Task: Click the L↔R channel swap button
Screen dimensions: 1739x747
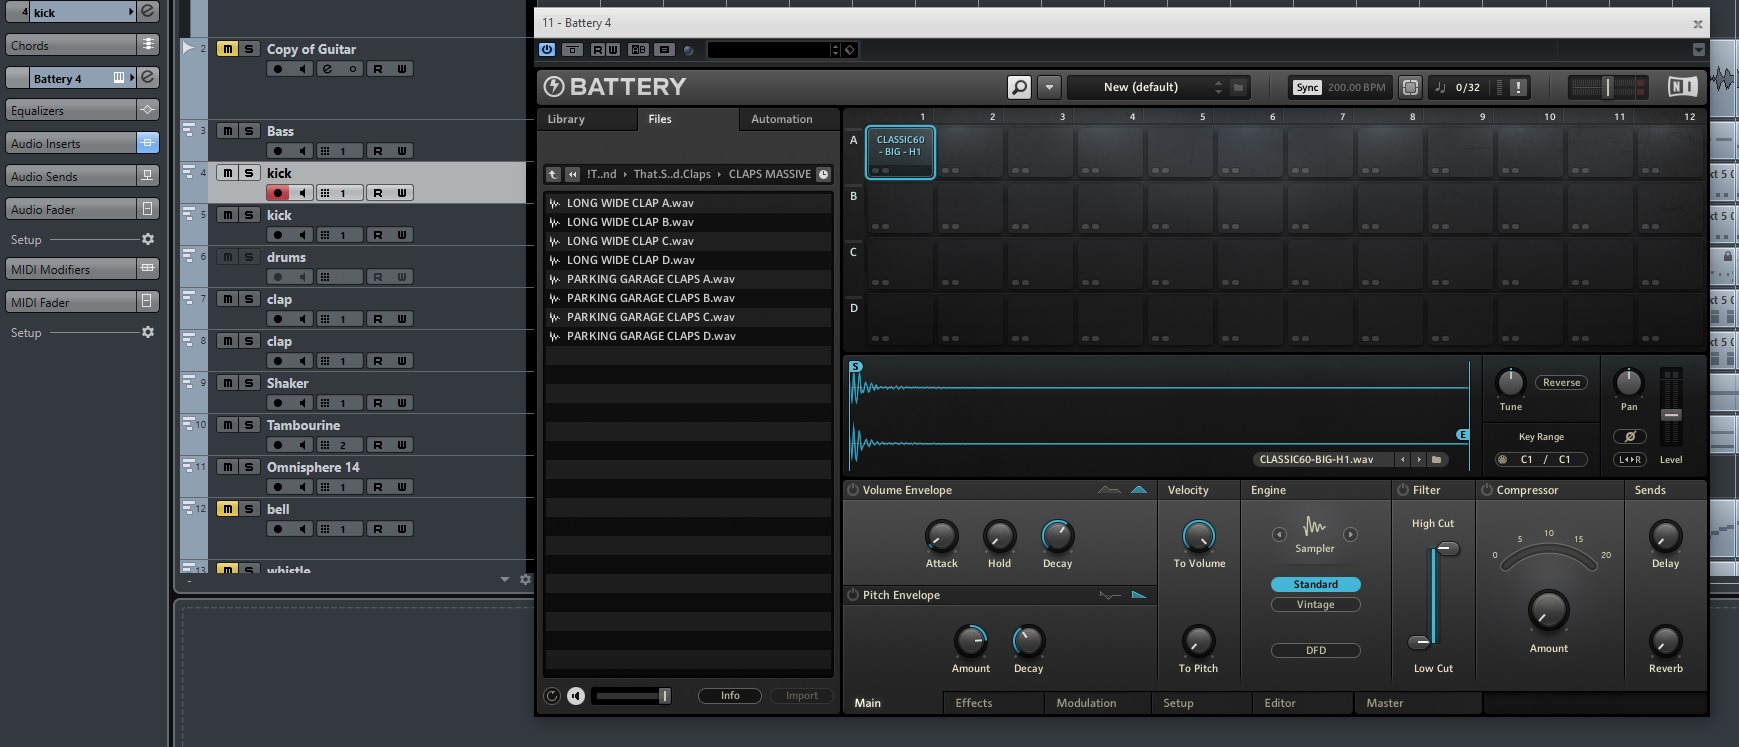Action: 1630,460
